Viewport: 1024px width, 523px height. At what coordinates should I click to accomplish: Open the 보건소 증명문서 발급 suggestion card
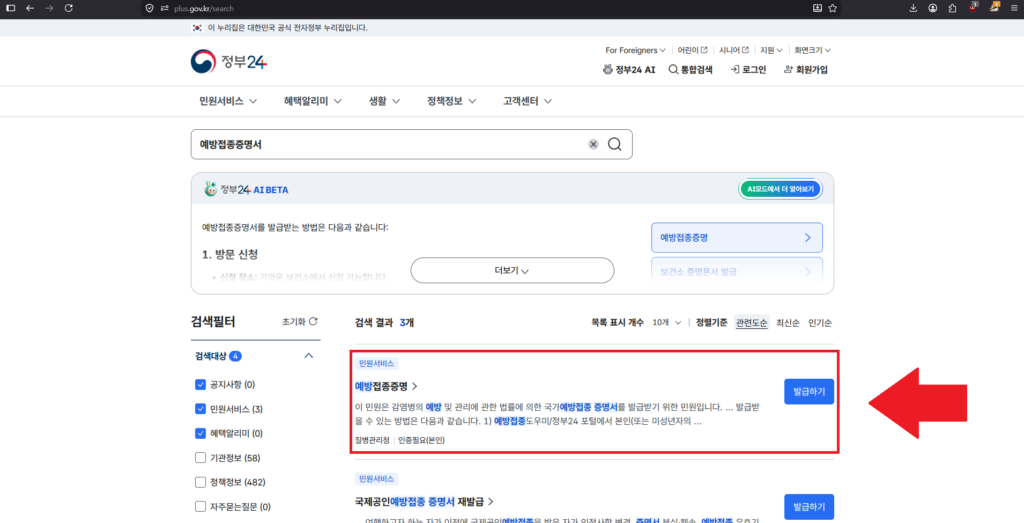[x=737, y=270]
